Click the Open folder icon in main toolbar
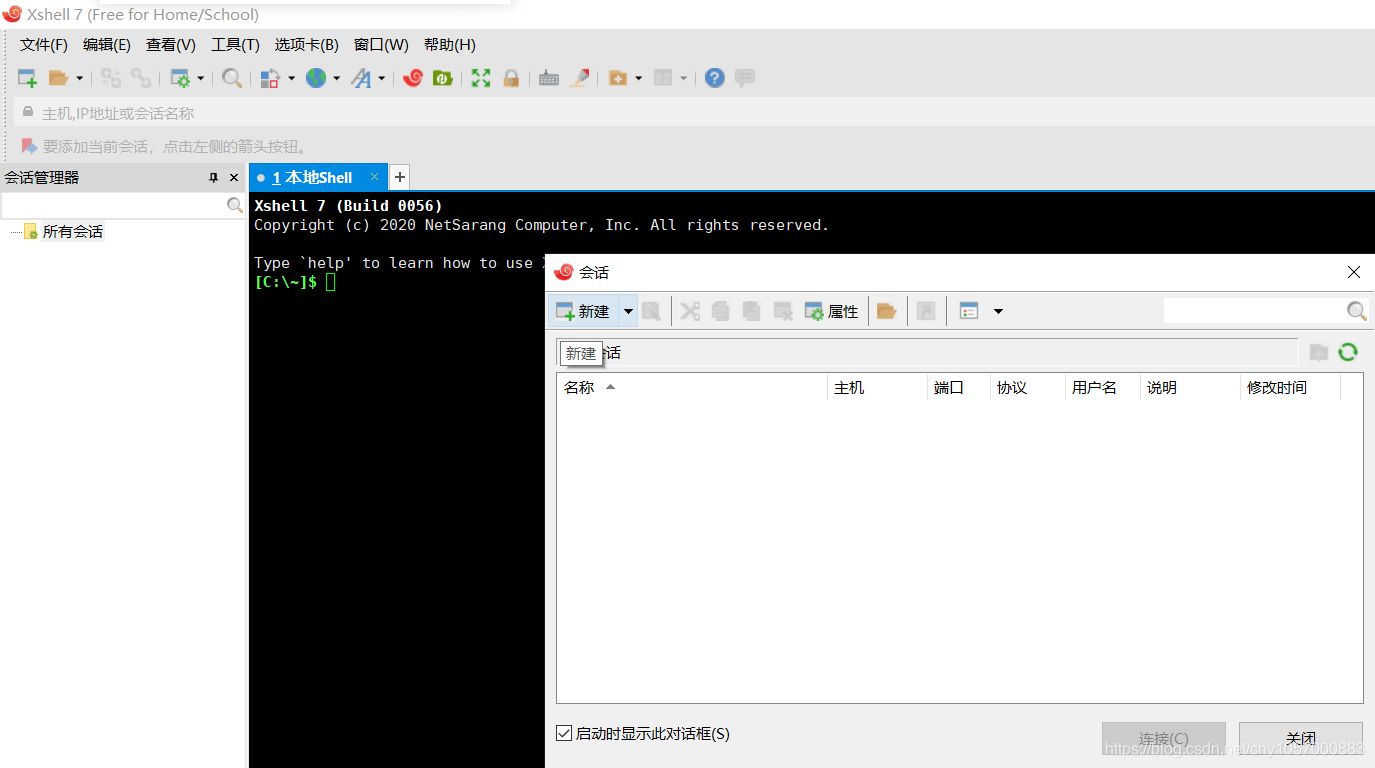Screen dimensions: 1375x768 pos(58,78)
